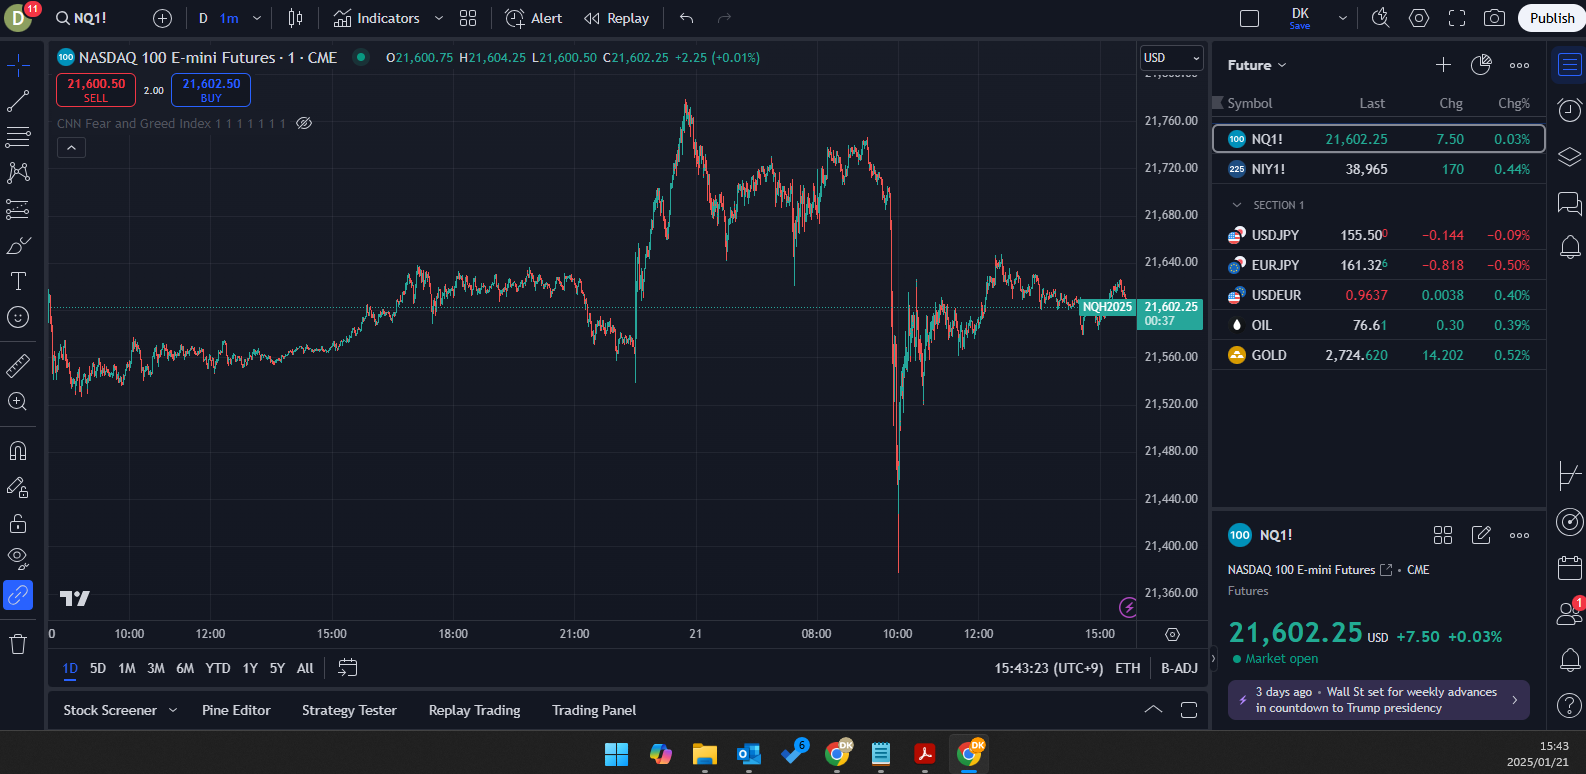The image size is (1586, 774).
Task: Select 5D date range tab
Action: click(x=98, y=668)
